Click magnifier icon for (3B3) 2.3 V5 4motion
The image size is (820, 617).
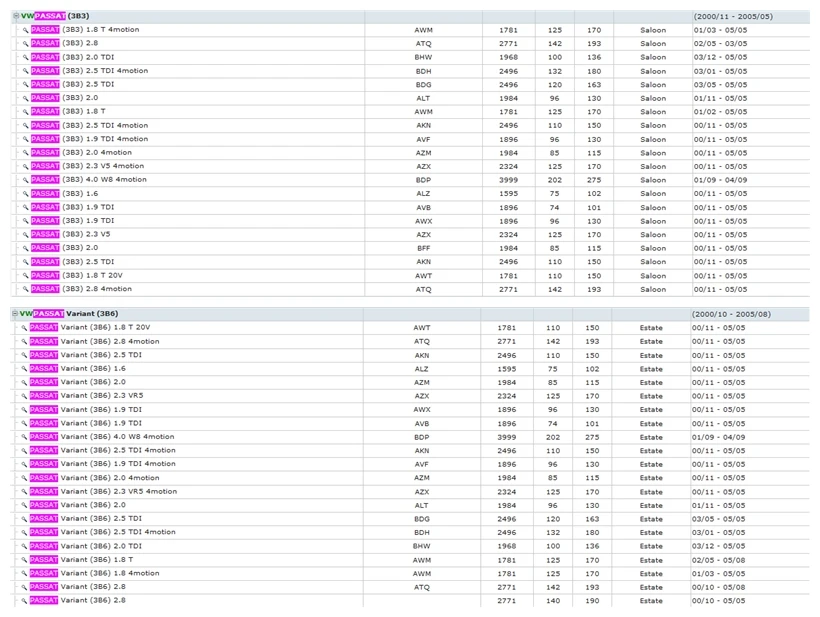point(25,166)
